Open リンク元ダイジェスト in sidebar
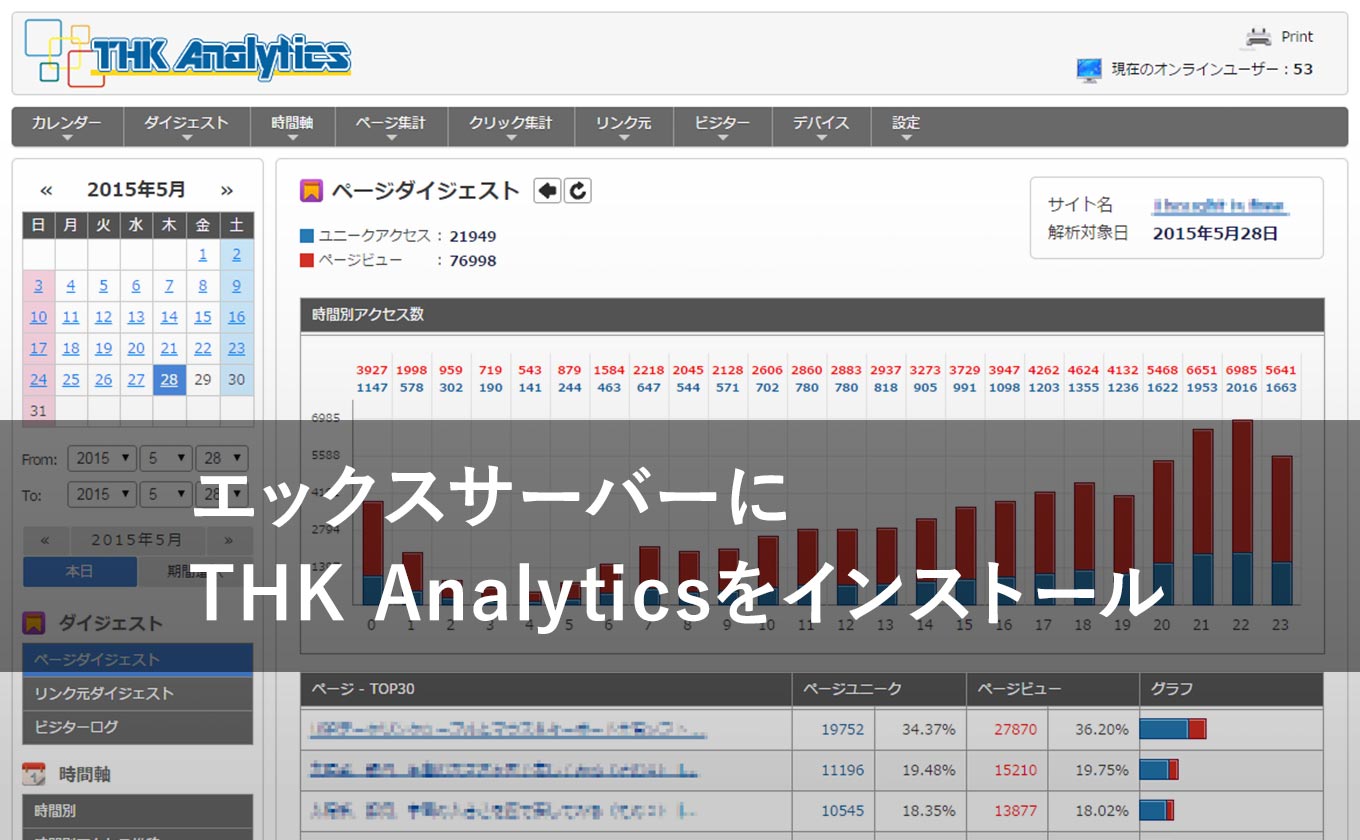The width and height of the screenshot is (1360, 840). click(138, 694)
